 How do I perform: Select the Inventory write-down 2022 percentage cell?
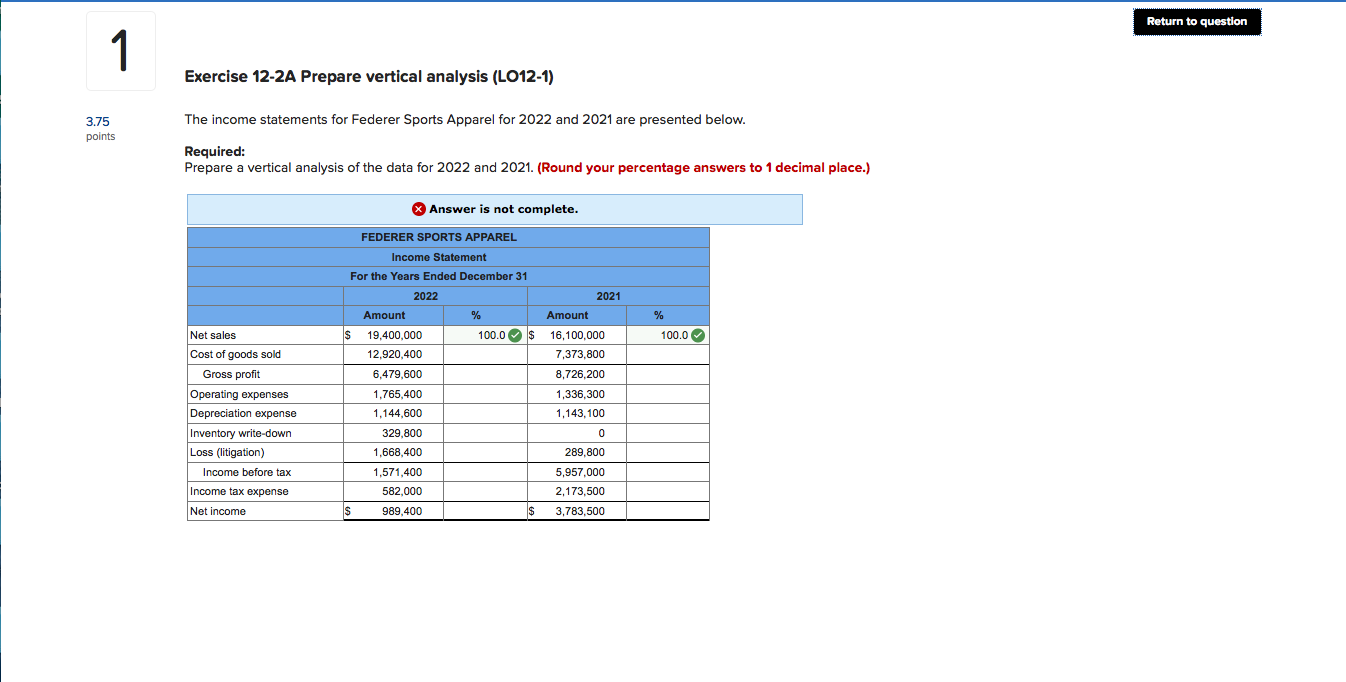click(484, 433)
